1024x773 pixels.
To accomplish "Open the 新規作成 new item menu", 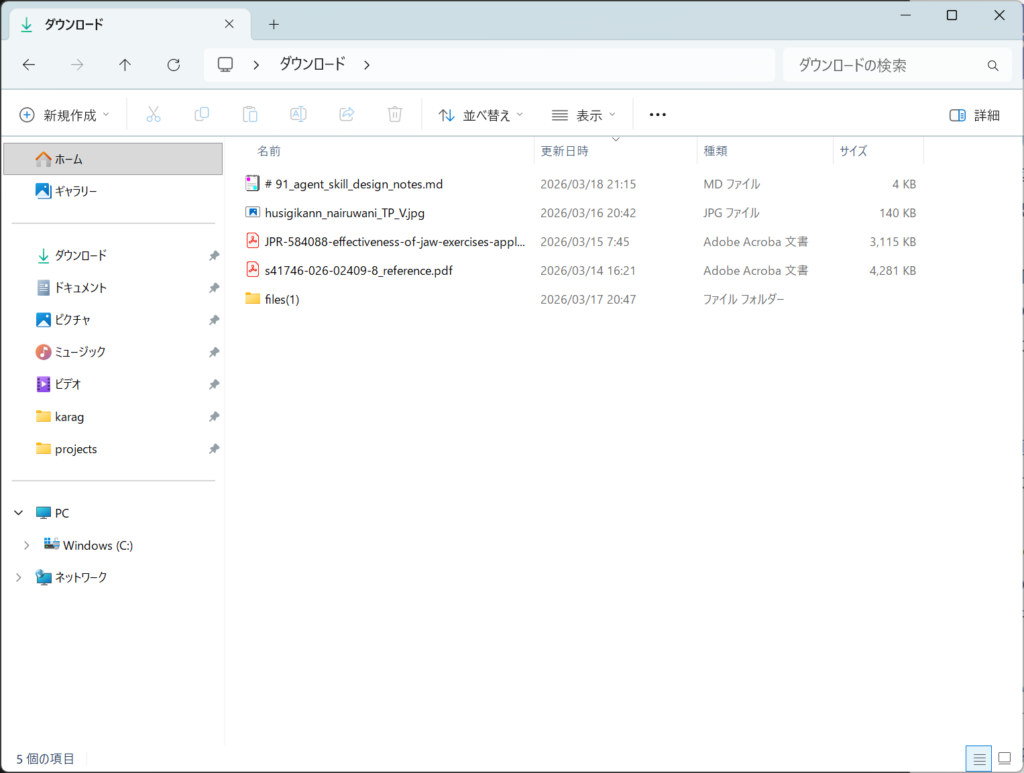I will (x=65, y=115).
